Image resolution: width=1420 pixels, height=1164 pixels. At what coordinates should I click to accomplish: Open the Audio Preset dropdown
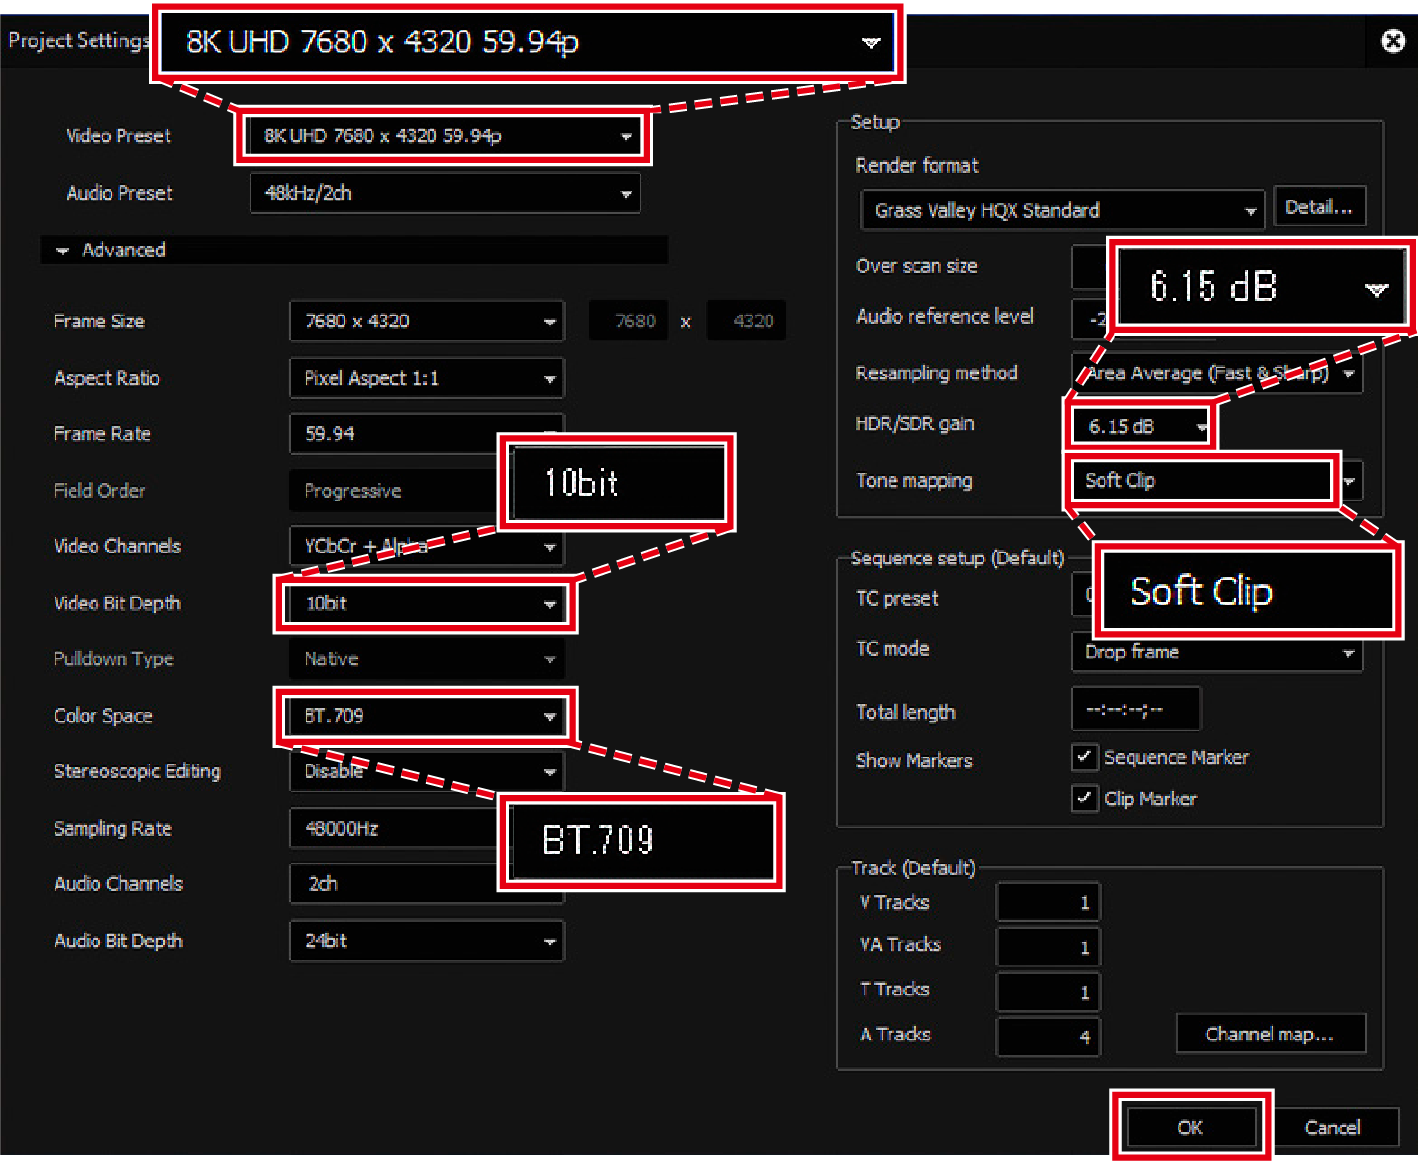(x=445, y=194)
